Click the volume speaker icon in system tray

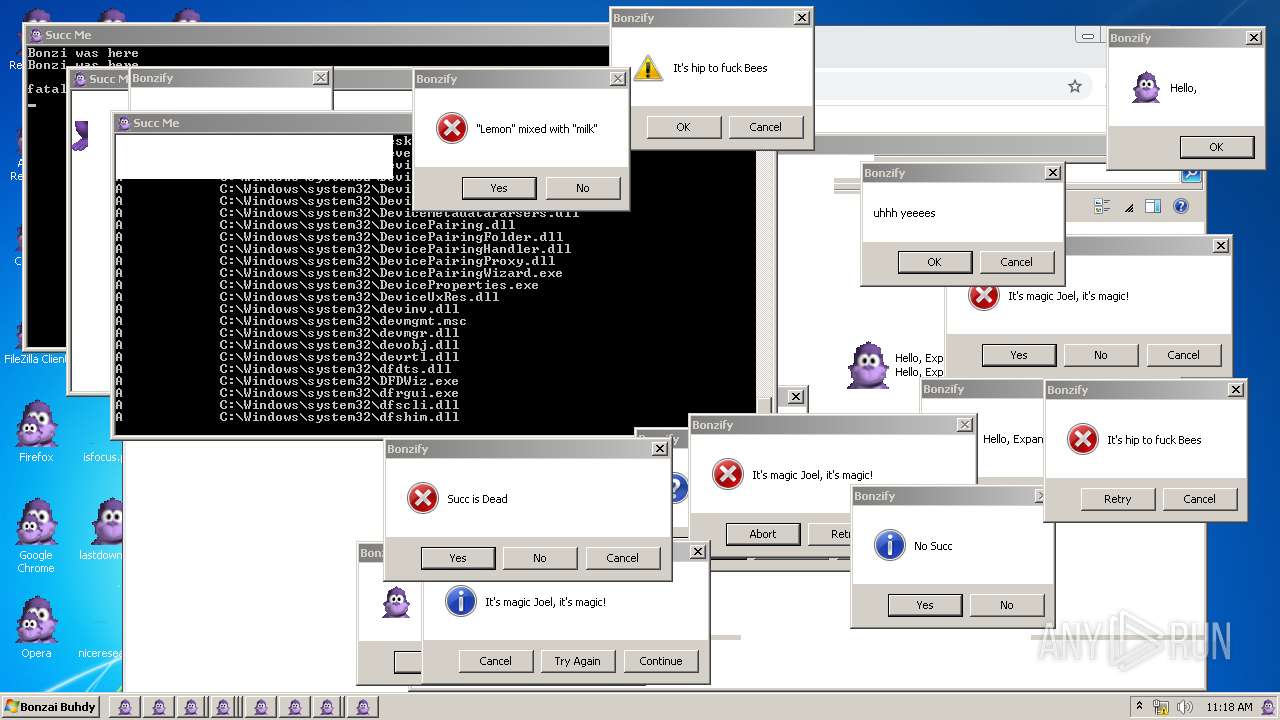coord(1185,707)
